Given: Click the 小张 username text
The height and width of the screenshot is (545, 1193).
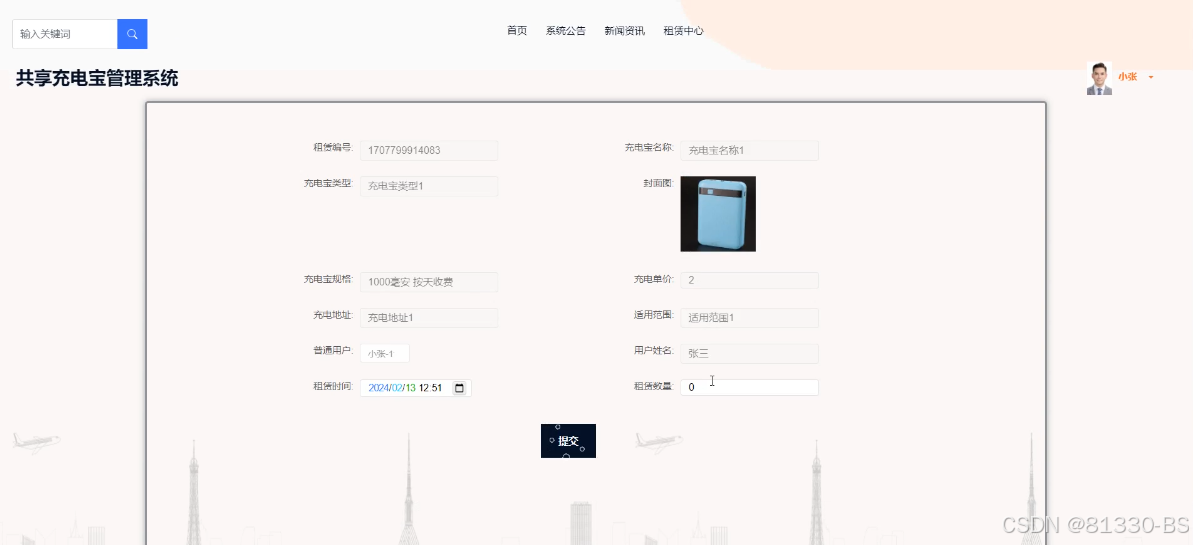Looking at the screenshot, I should click(x=1128, y=77).
